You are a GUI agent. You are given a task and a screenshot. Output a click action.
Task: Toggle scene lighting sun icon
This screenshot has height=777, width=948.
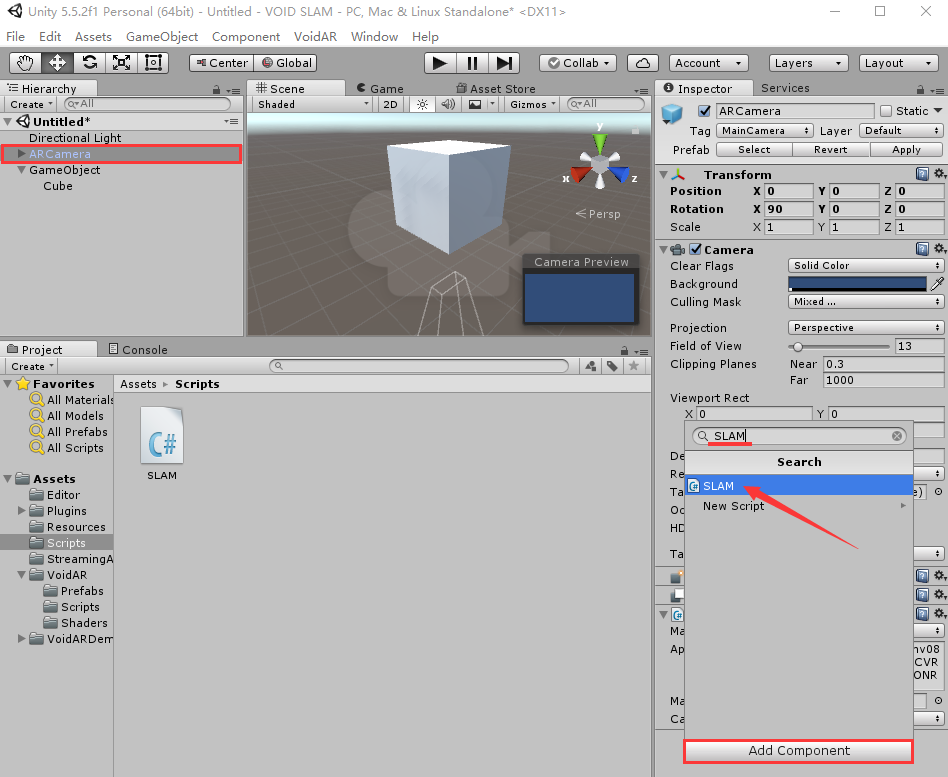[x=422, y=105]
